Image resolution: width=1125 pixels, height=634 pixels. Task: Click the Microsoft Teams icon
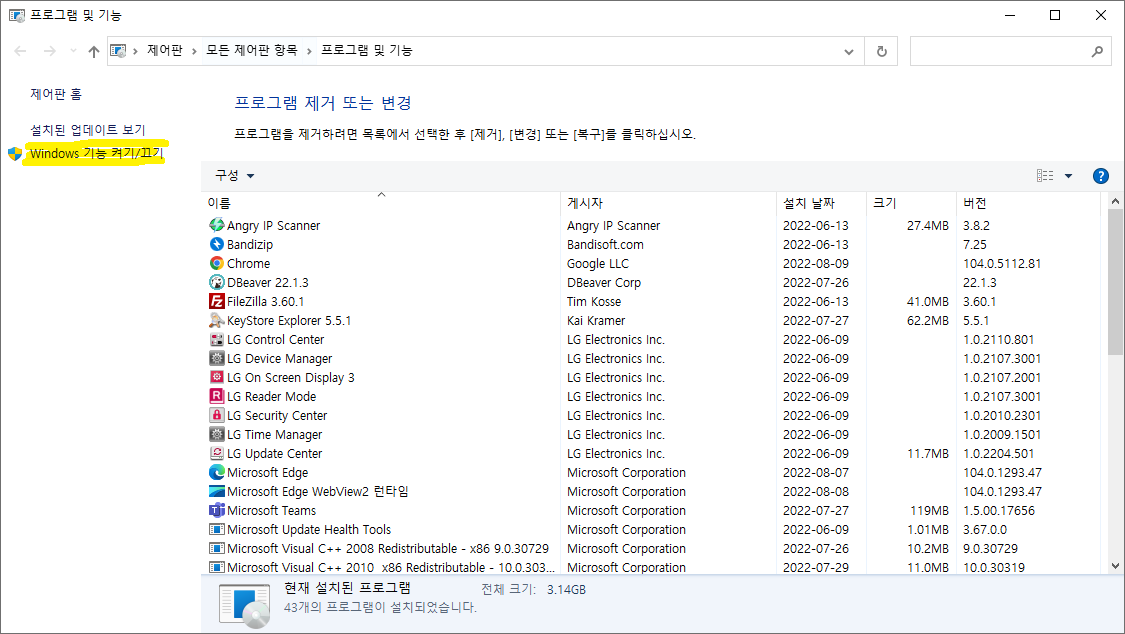click(217, 510)
